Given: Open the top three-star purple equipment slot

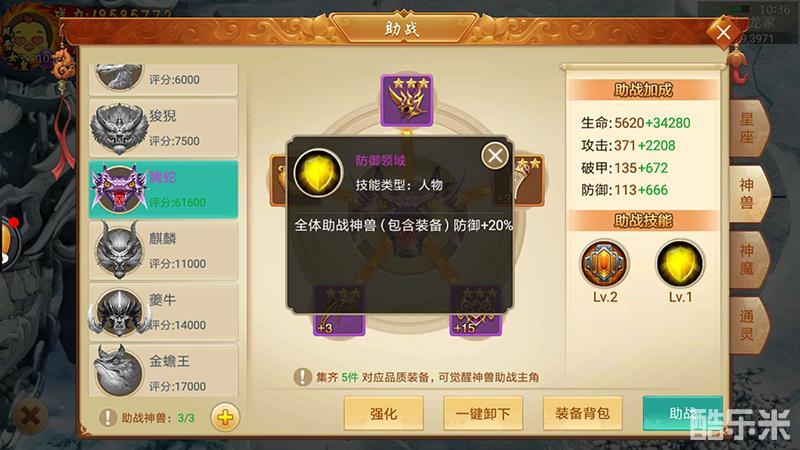Looking at the screenshot, I should coord(407,101).
